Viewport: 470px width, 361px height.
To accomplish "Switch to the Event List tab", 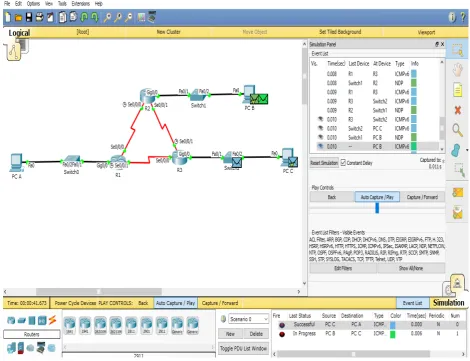I will [x=412, y=303].
